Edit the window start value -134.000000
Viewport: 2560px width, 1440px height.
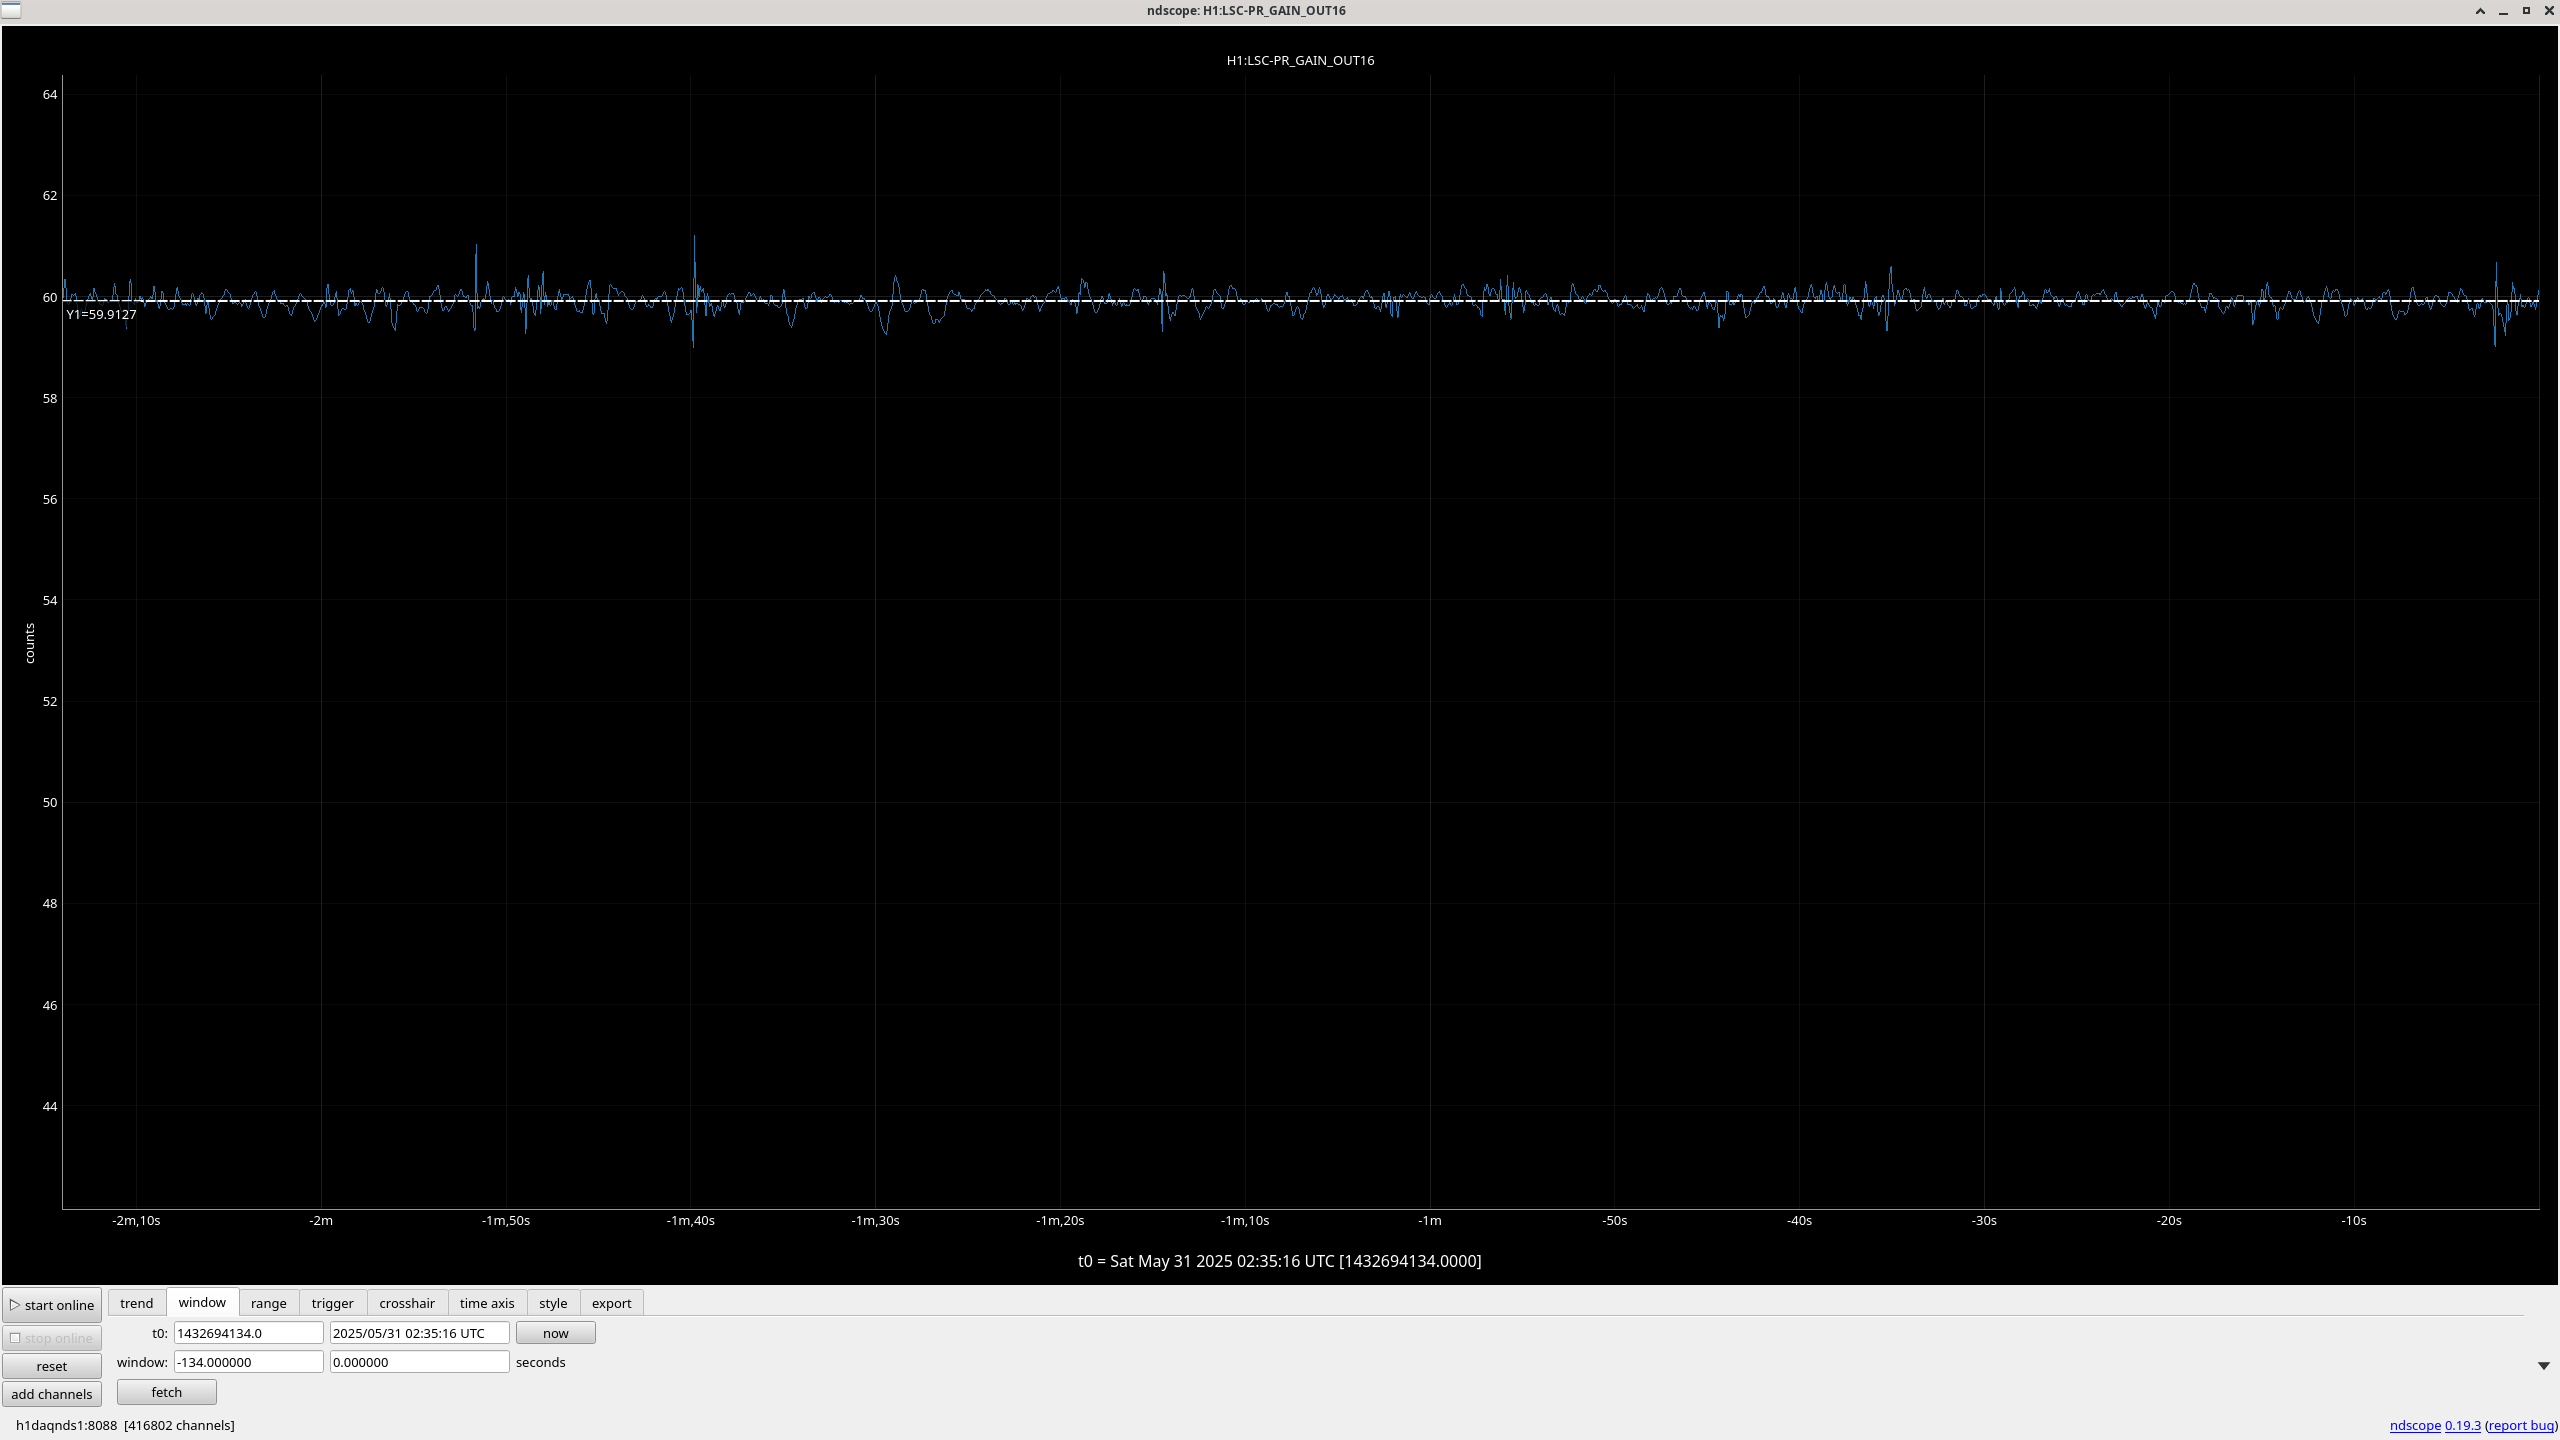coord(249,1362)
